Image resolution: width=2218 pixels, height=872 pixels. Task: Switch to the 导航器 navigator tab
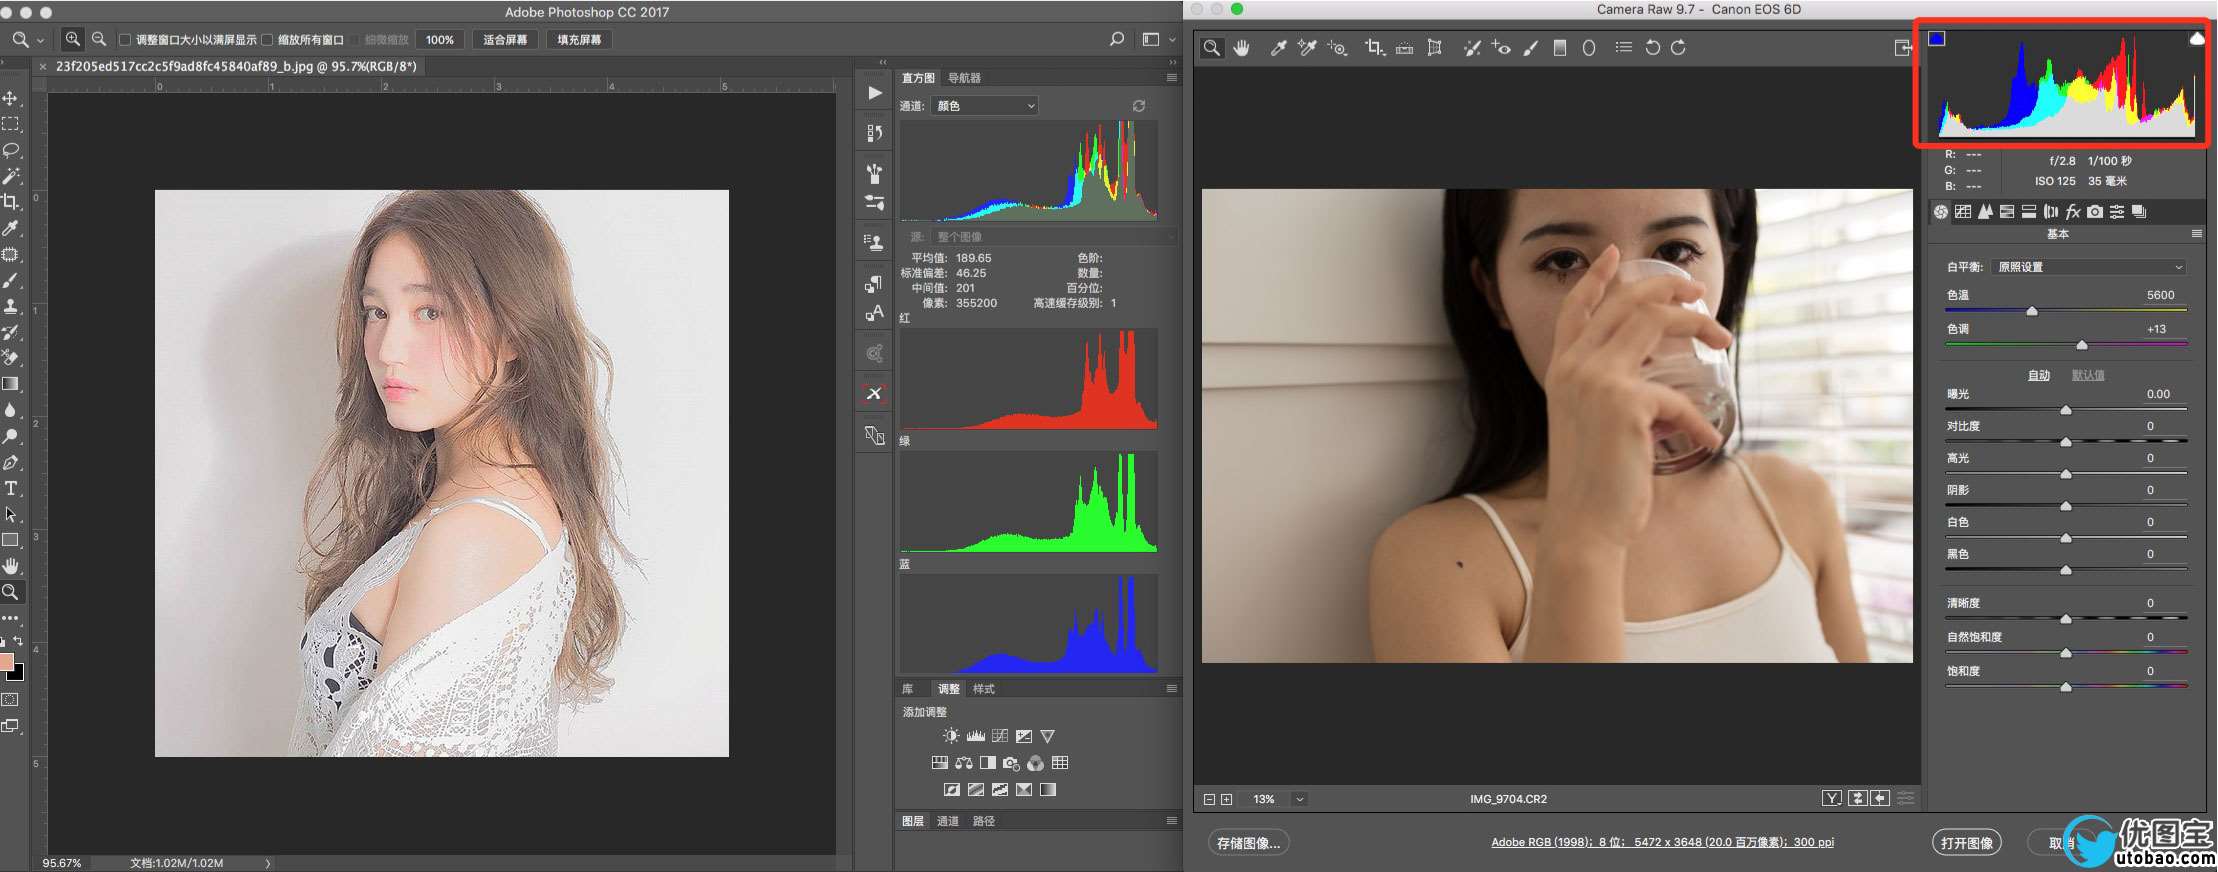coord(964,78)
